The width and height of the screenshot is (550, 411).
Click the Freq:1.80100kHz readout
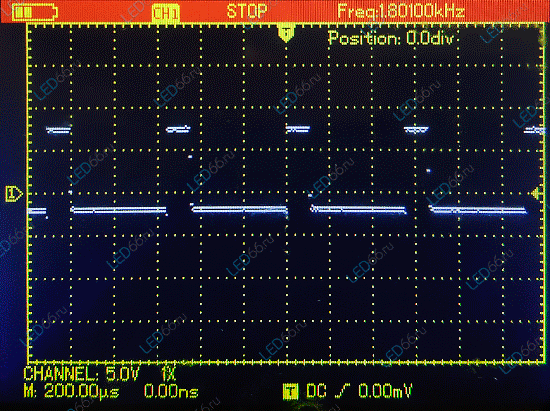401,12
